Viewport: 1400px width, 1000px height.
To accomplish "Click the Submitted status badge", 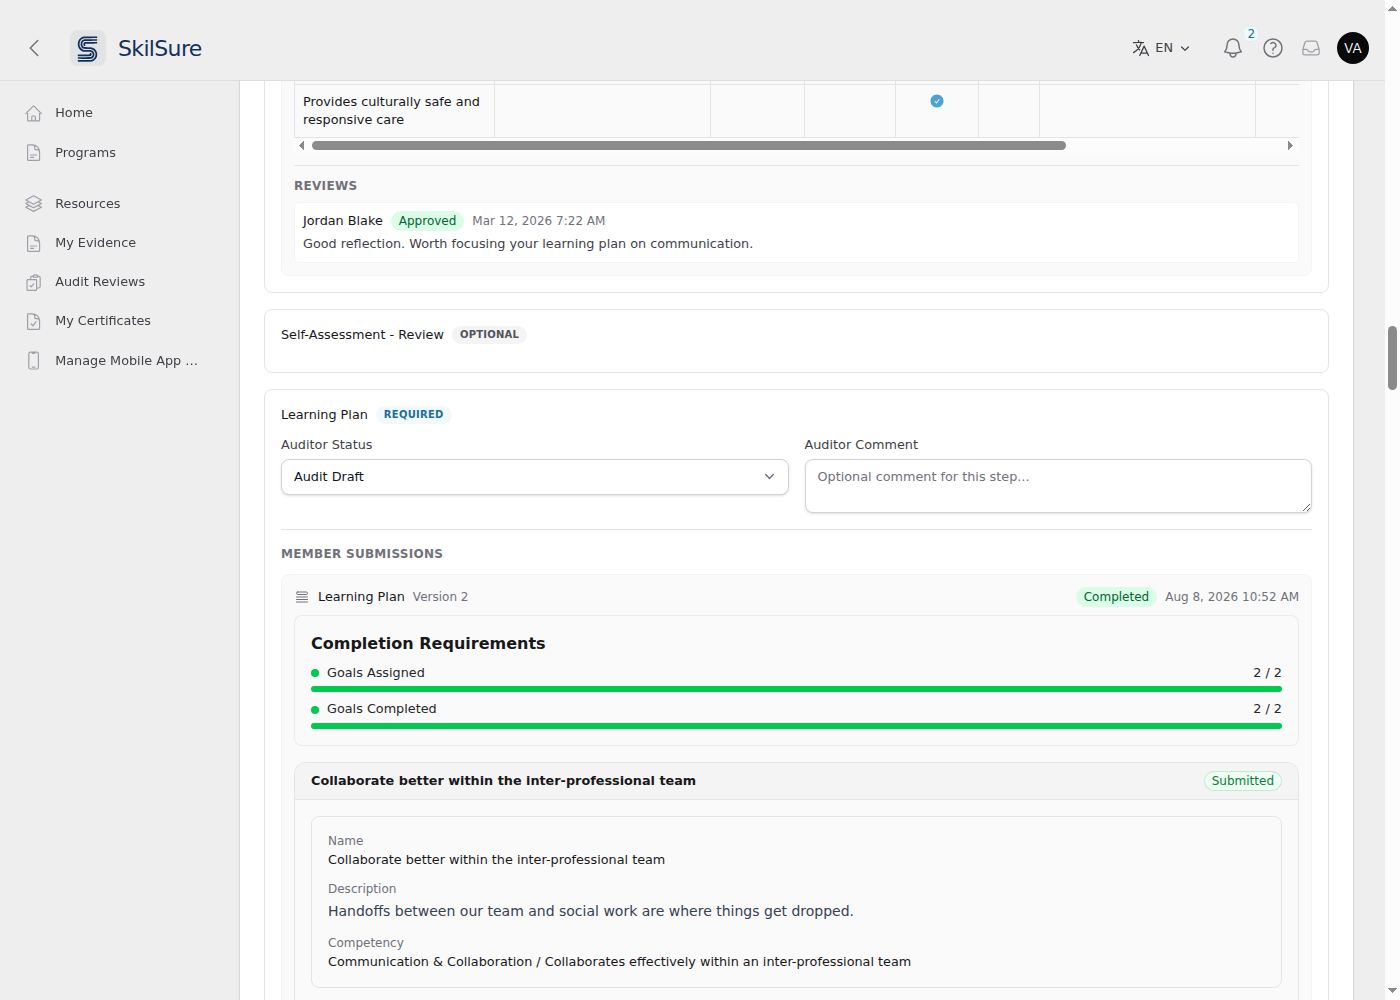I will (1243, 781).
